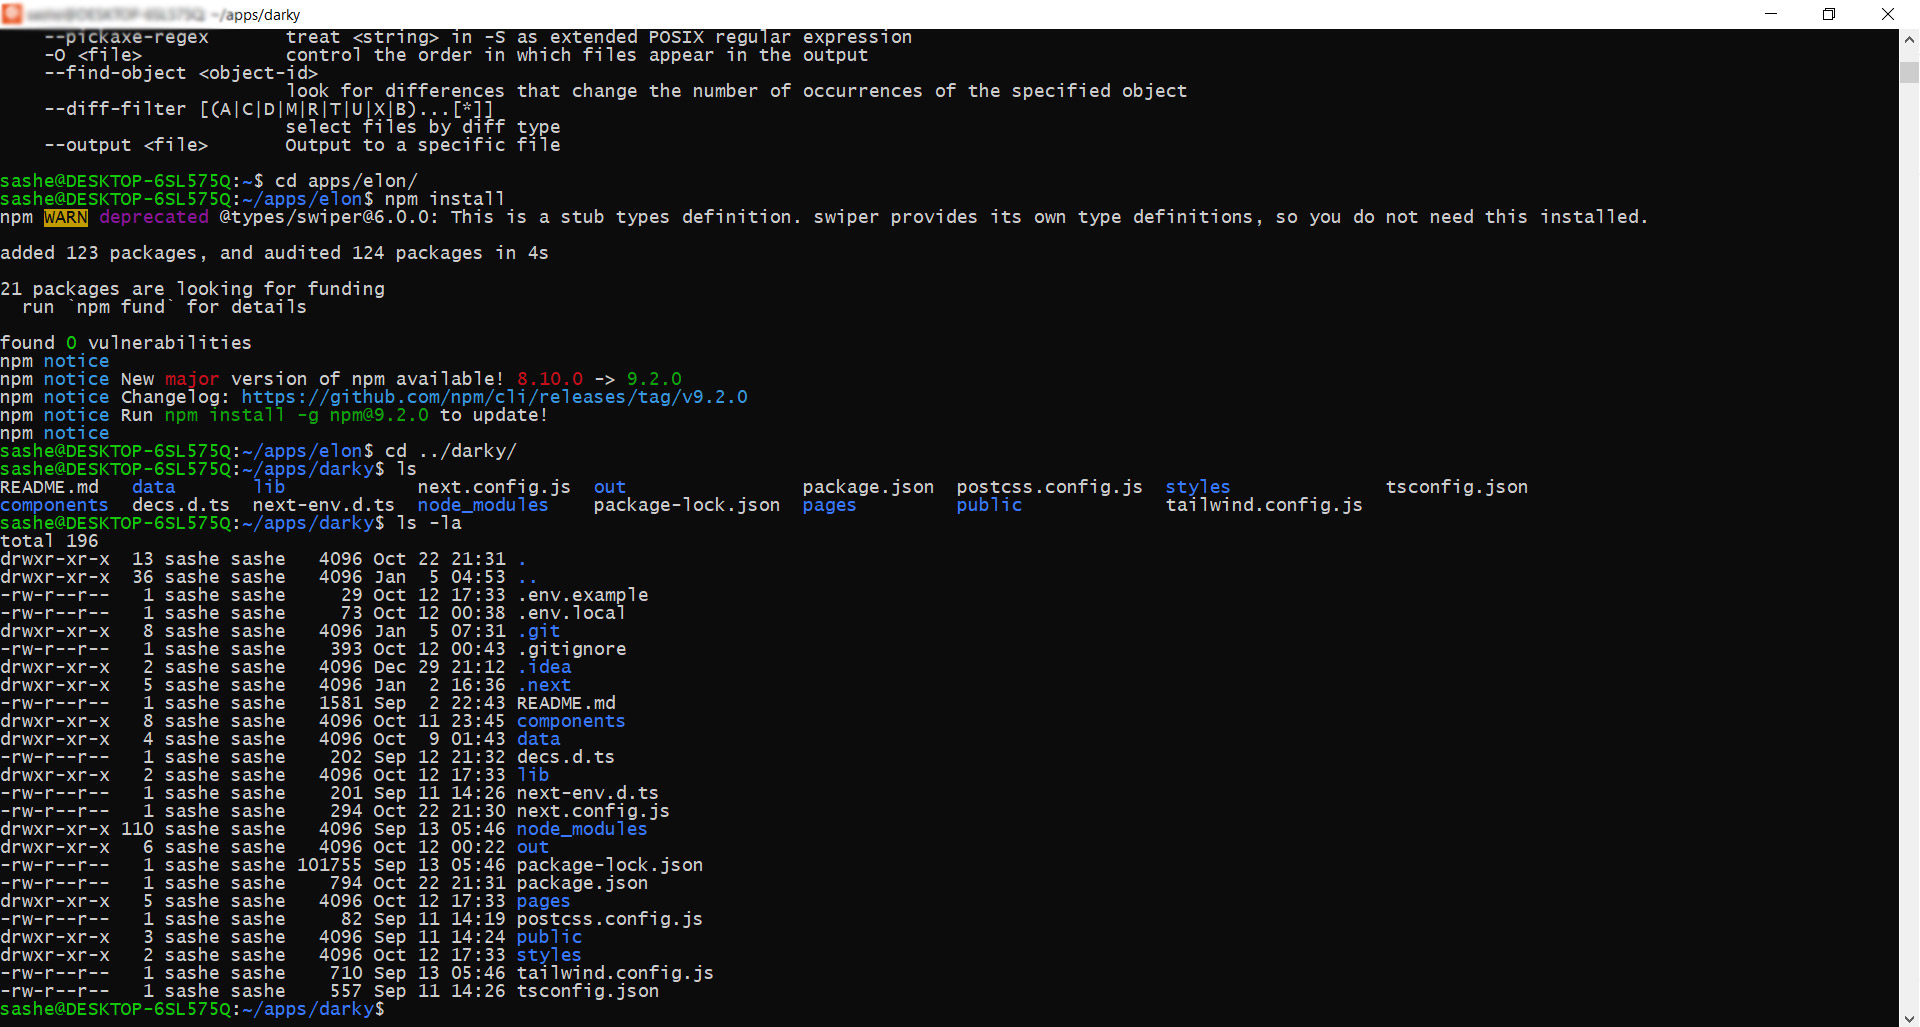1920x1027 pixels.
Task: Click 'decs.d.ts' in the ls -la listing
Action: point(566,757)
